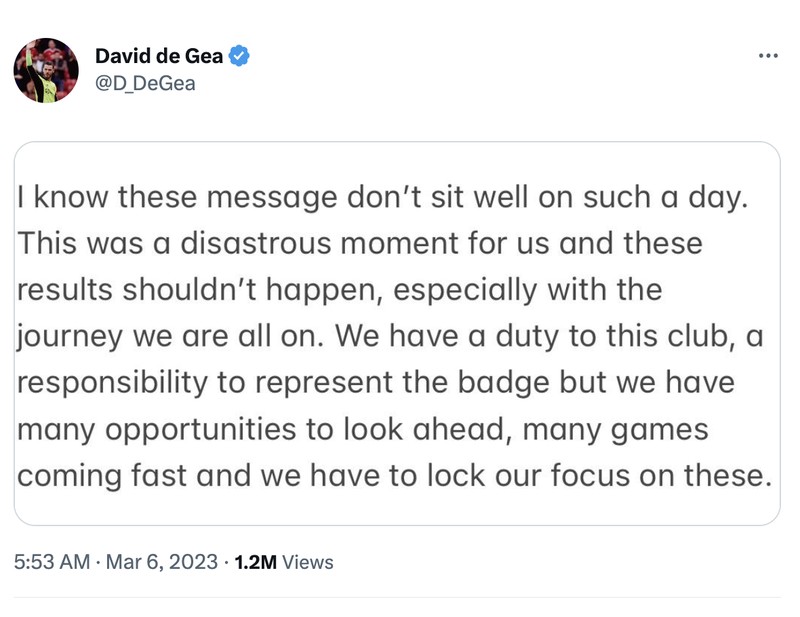This screenshot has width=800, height=617.
Task: Click the line starting "I know these message"
Action: 382,197
